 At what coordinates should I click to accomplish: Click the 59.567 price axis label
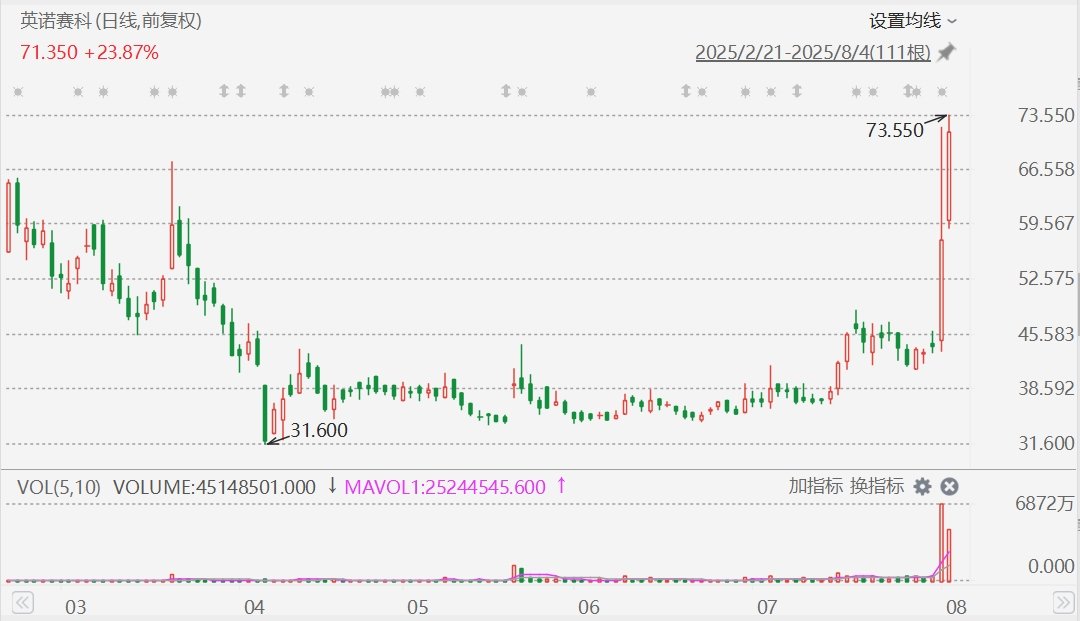coord(1046,223)
